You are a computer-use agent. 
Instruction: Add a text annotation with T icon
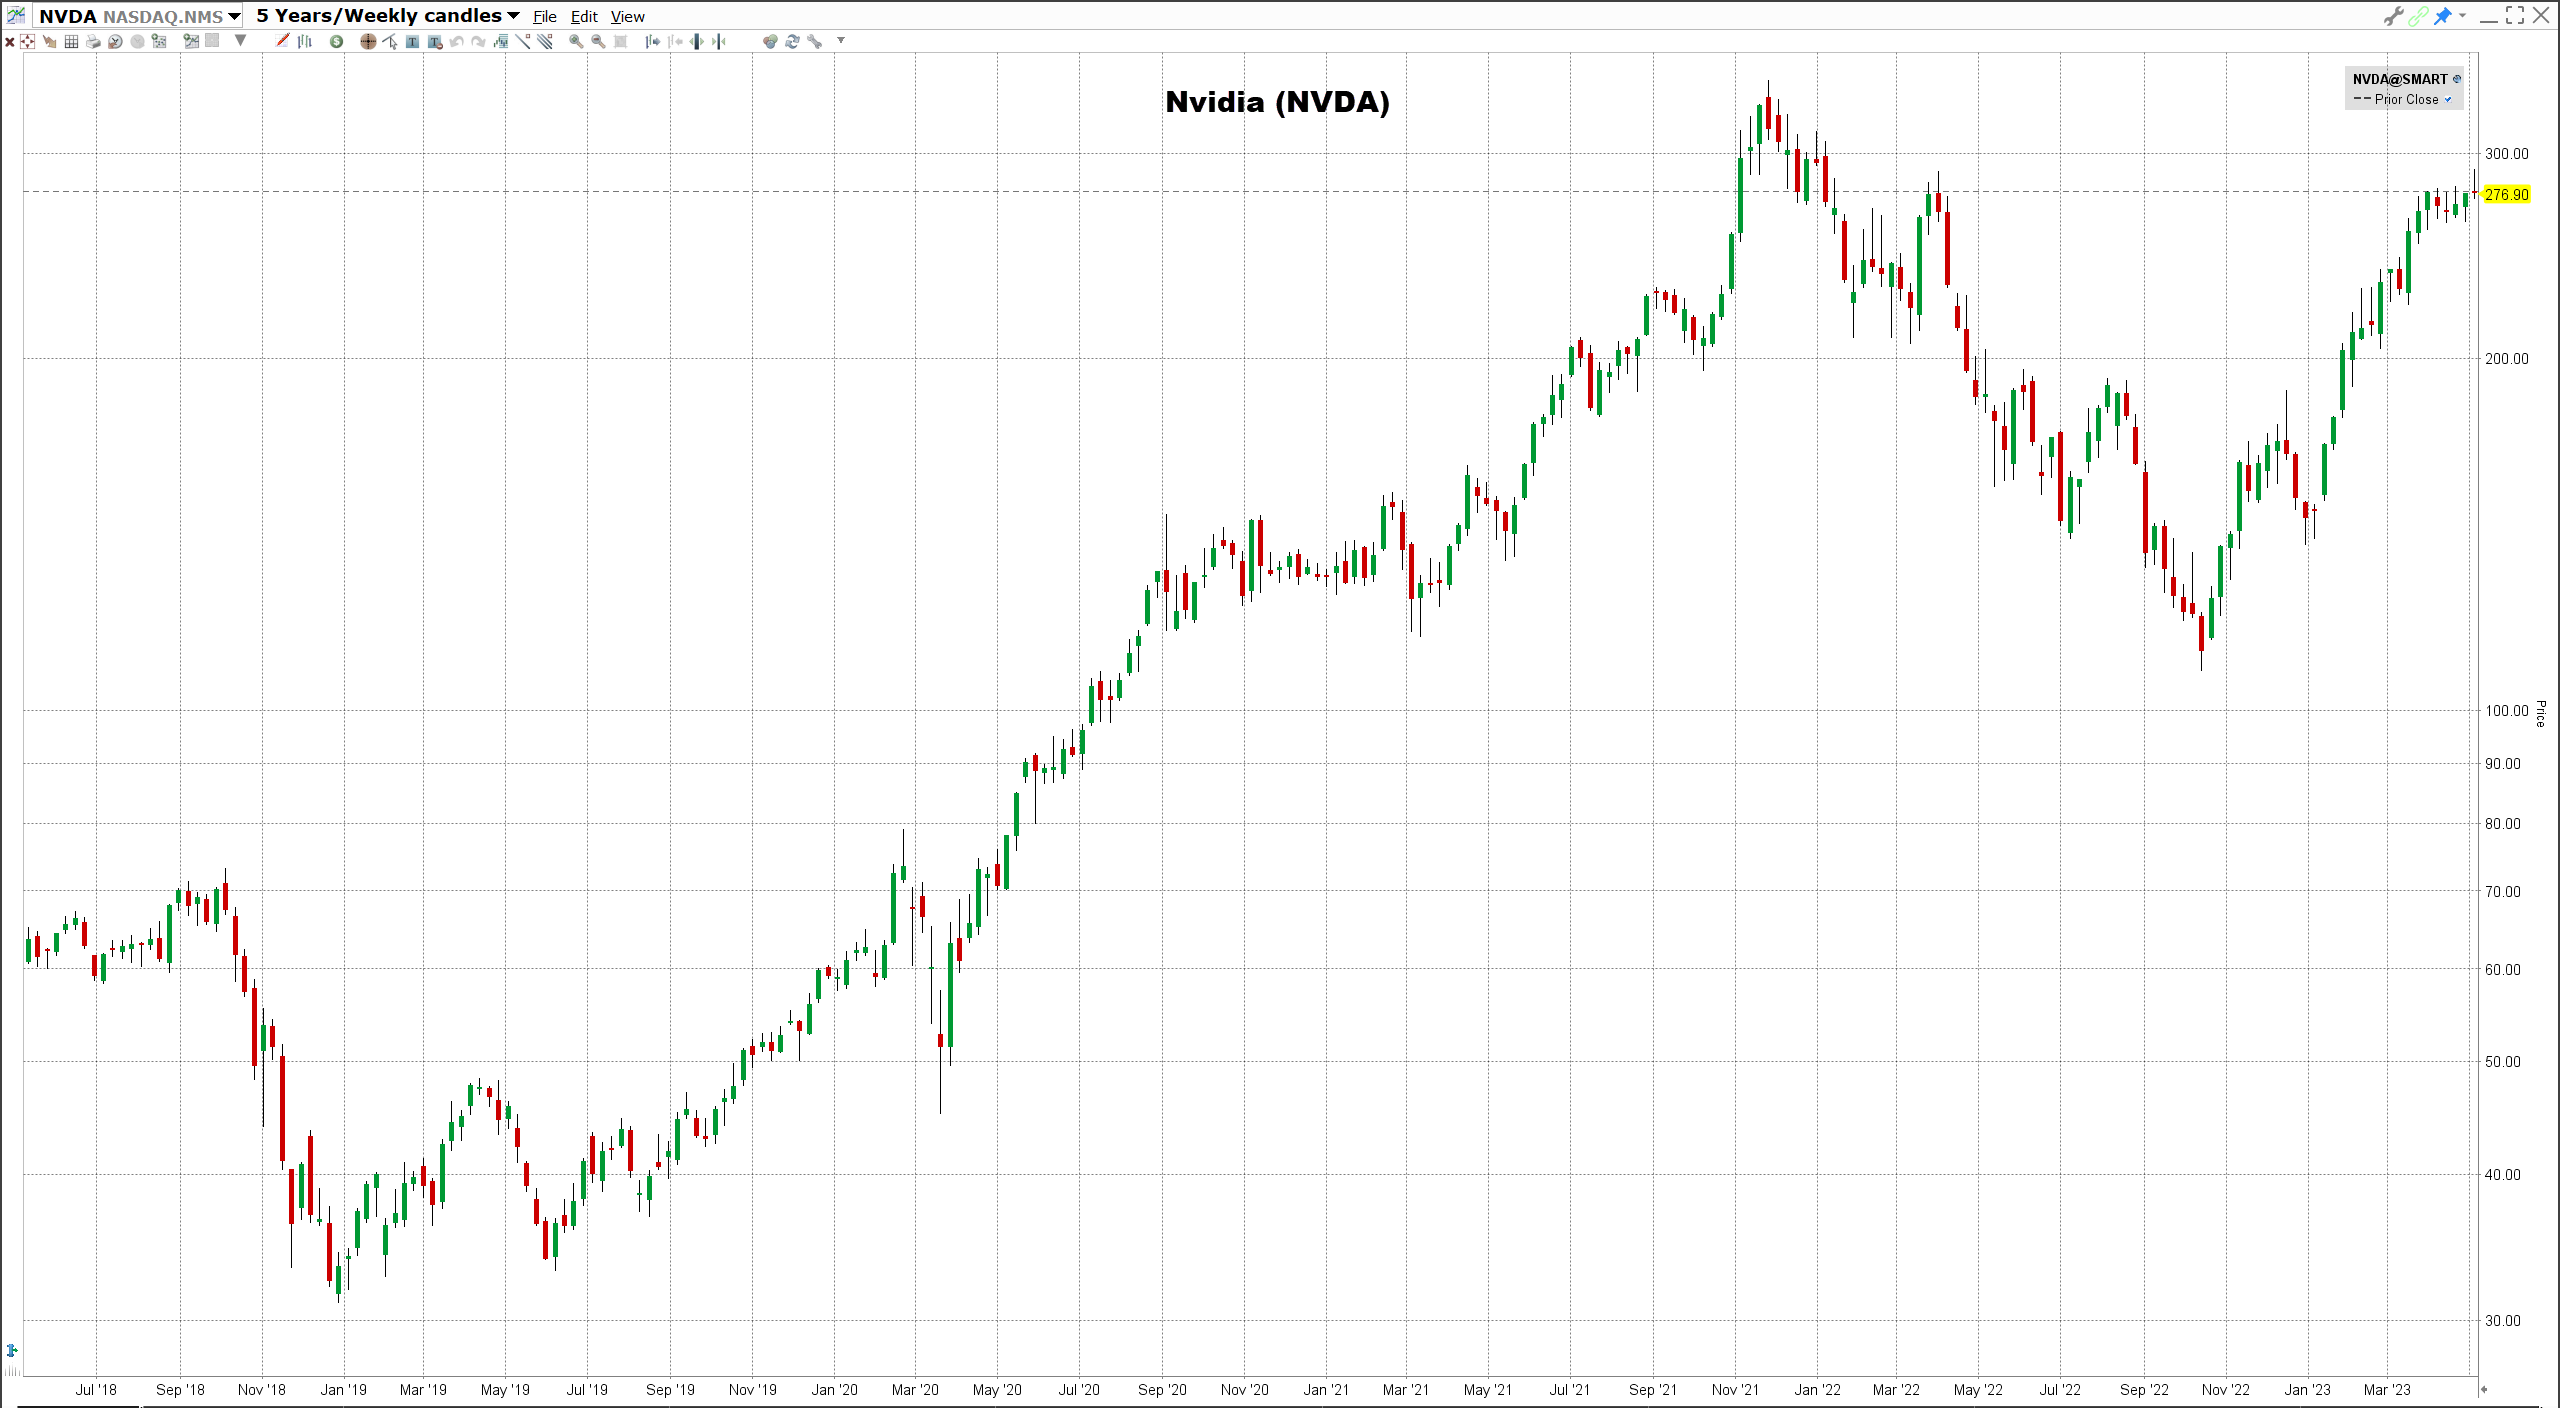pyautogui.click(x=412, y=42)
